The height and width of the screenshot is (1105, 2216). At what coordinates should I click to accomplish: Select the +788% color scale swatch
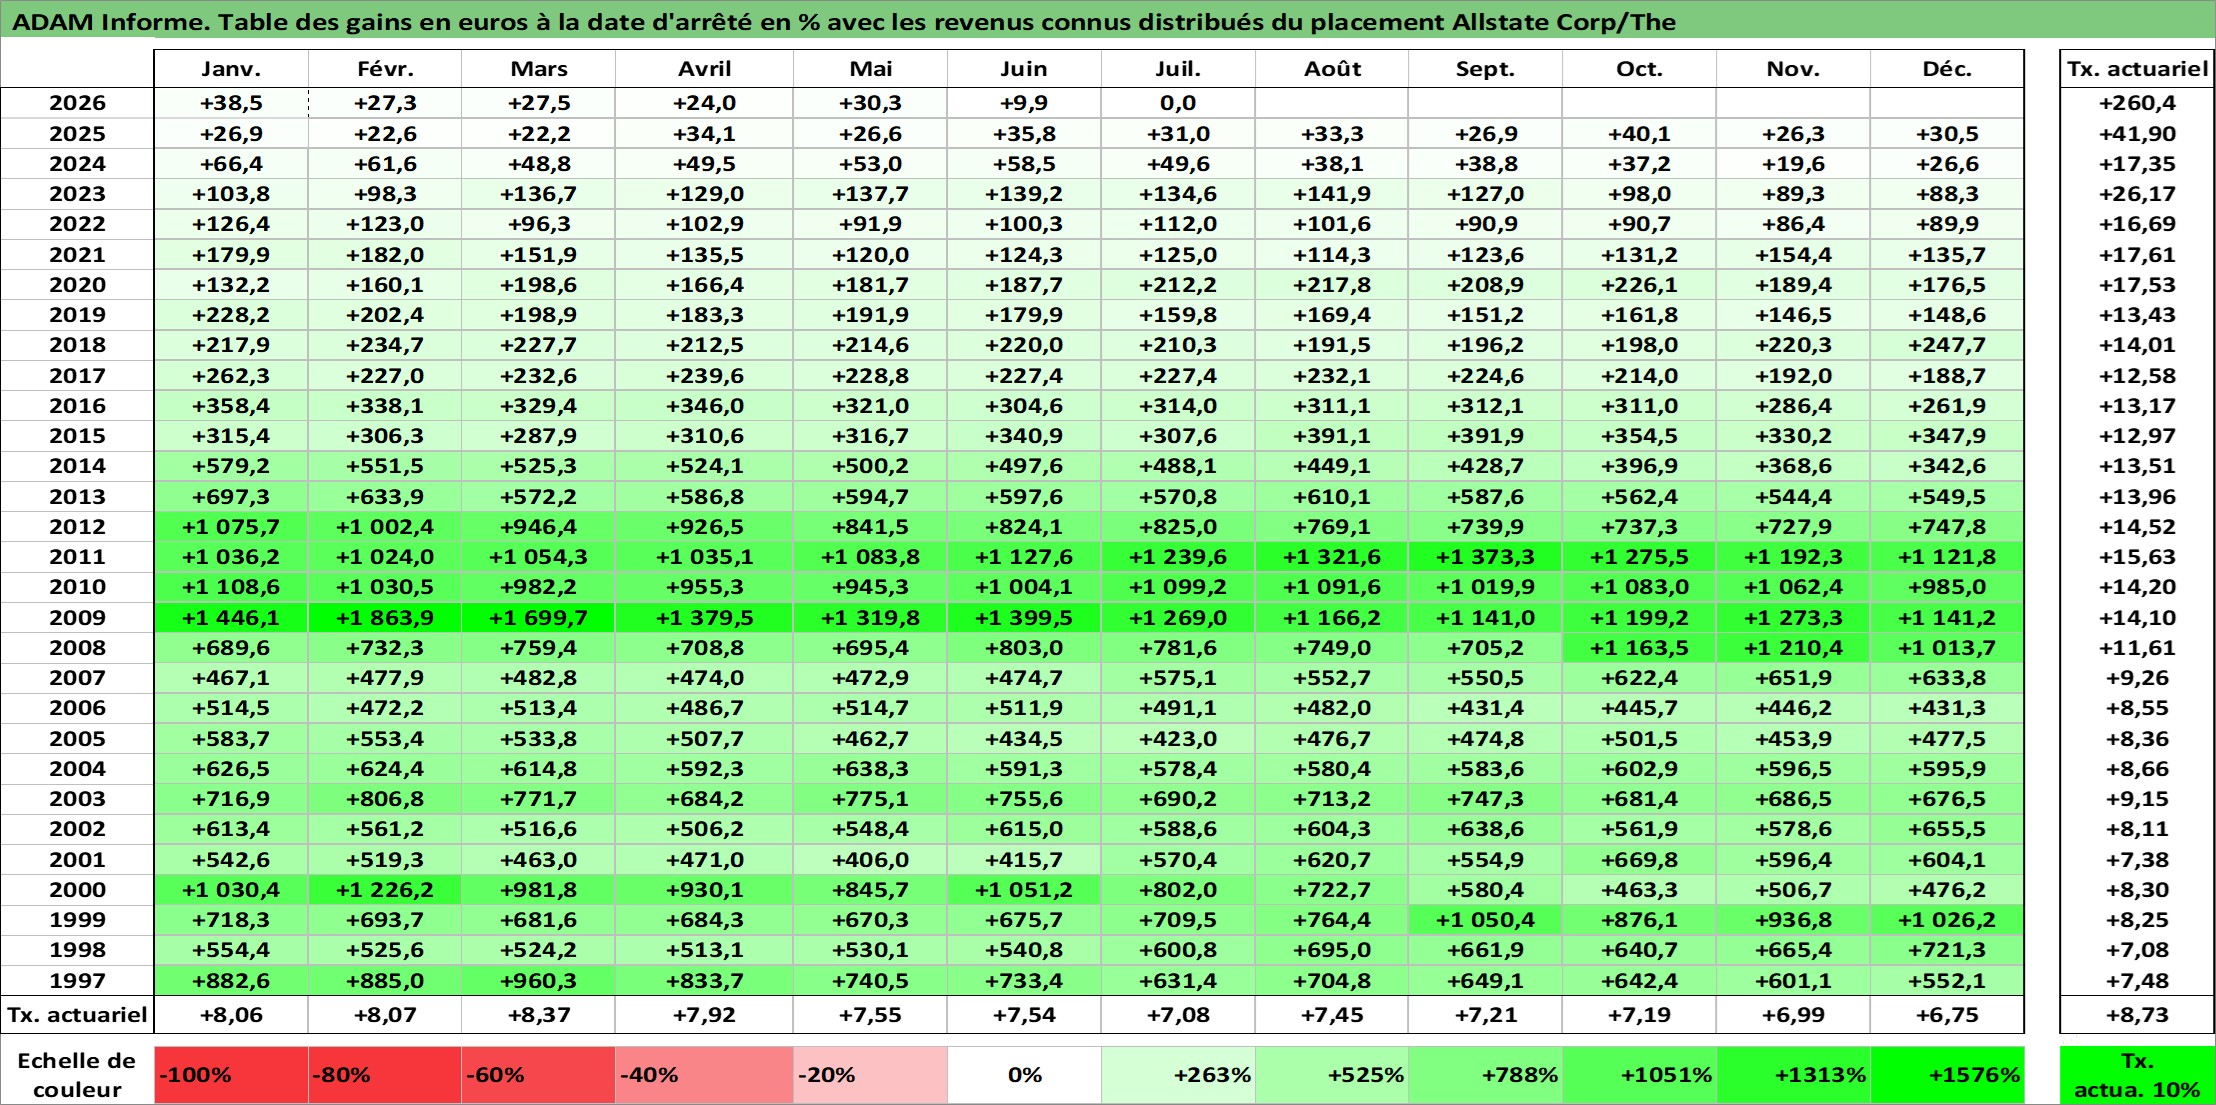coord(1486,1075)
